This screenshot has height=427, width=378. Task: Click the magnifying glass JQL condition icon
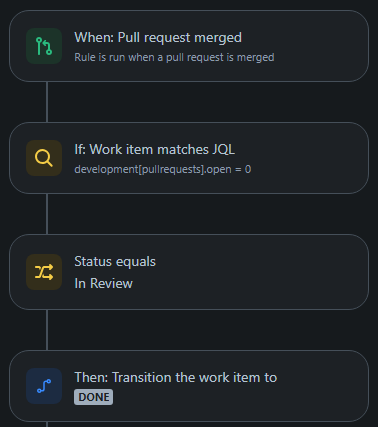click(x=44, y=158)
